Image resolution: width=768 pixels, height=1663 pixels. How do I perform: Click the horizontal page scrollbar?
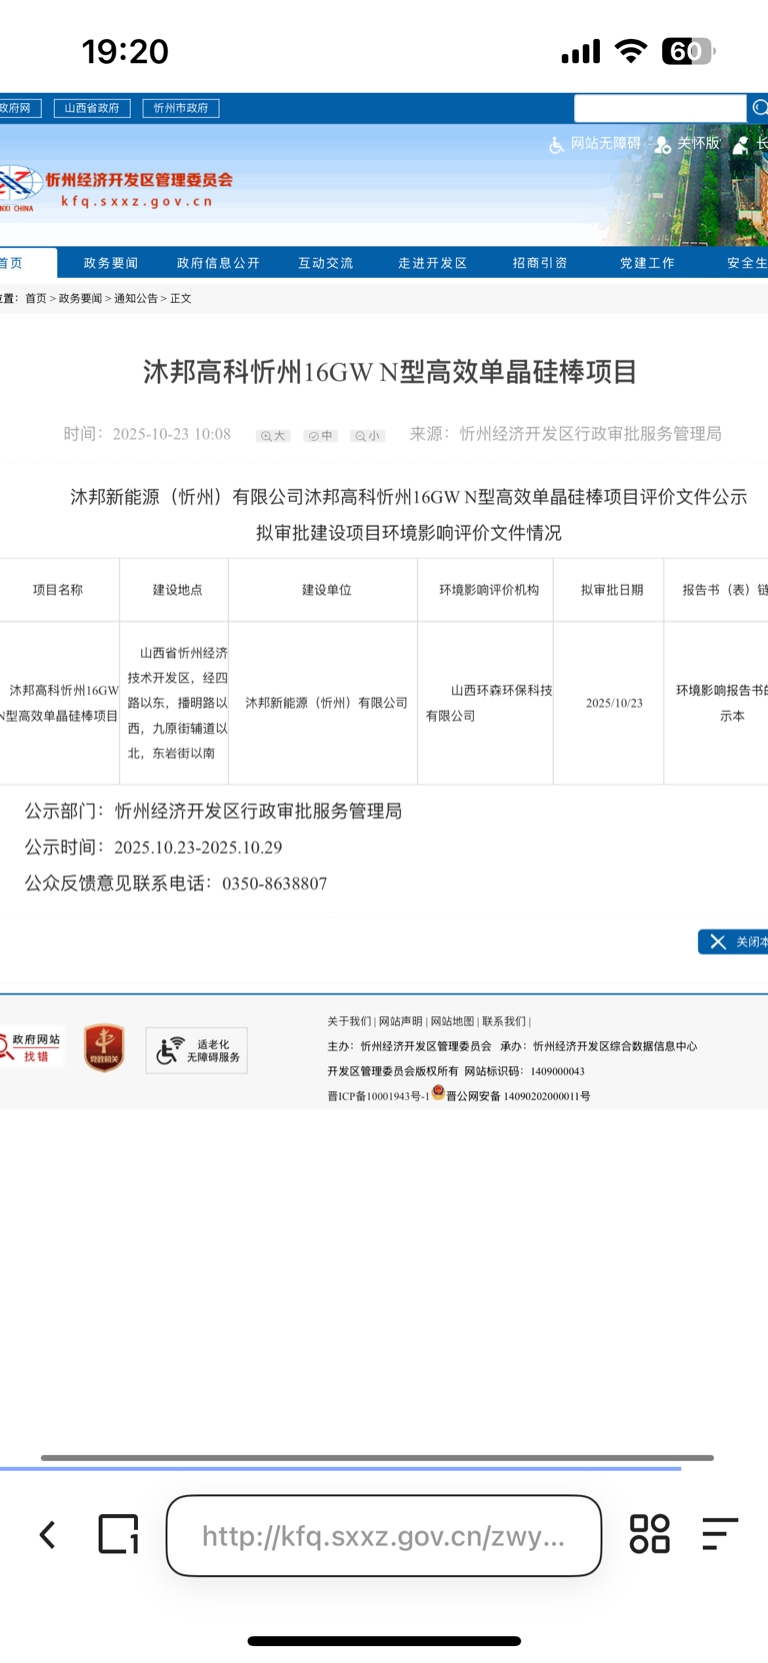pyautogui.click(x=377, y=1457)
